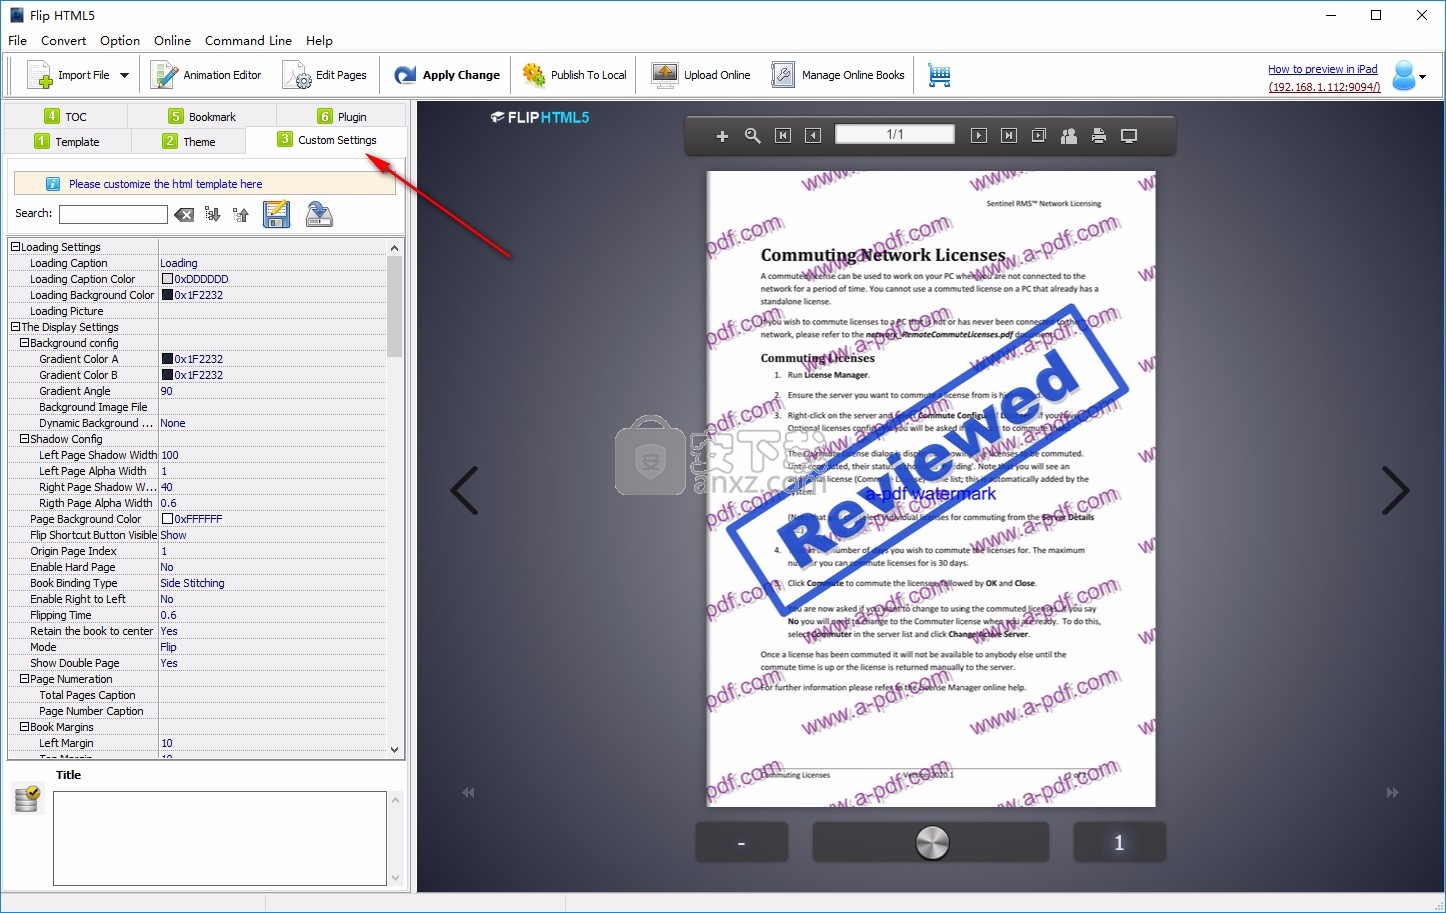1446x913 pixels.
Task: Click the page number field 1/1
Action: 895,134
